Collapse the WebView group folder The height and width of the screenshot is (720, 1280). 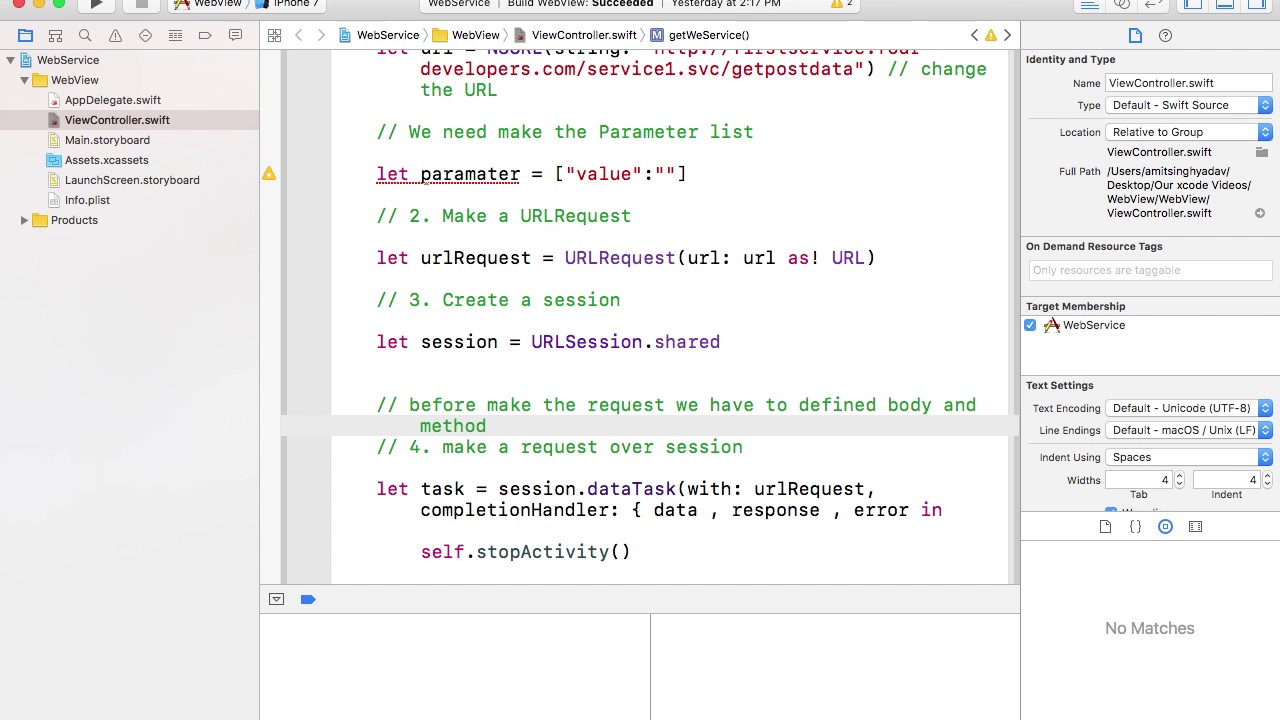[24, 80]
